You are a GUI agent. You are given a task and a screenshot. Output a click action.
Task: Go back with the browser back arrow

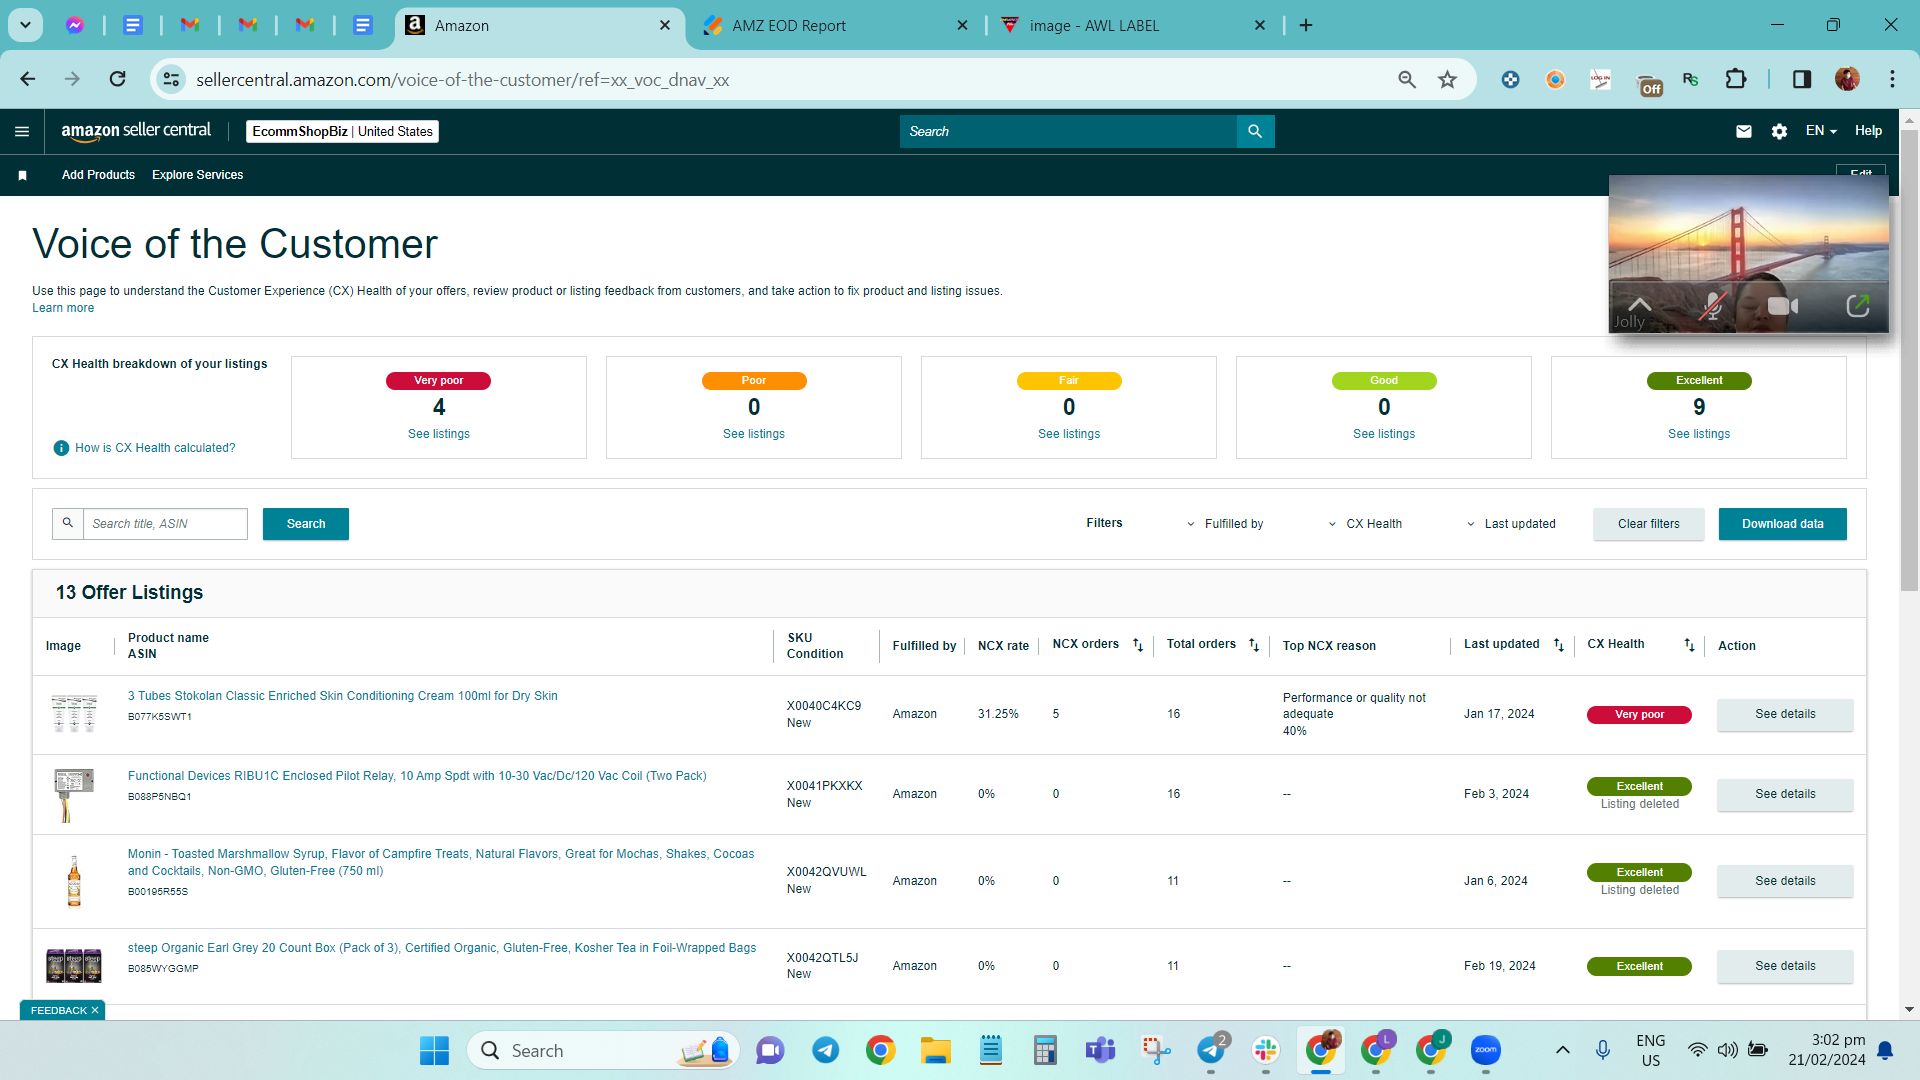point(28,79)
